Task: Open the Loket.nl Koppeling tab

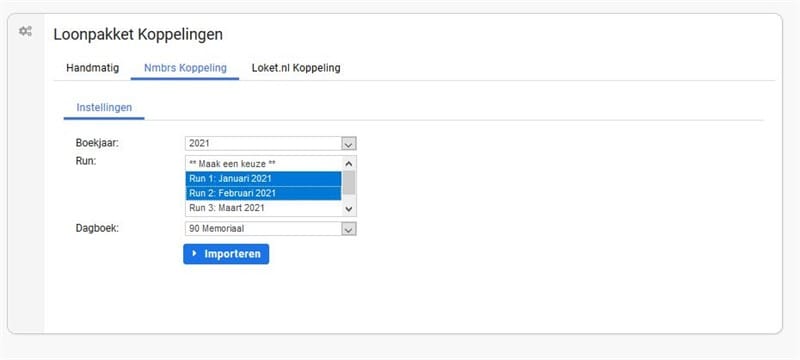Action: [296, 68]
